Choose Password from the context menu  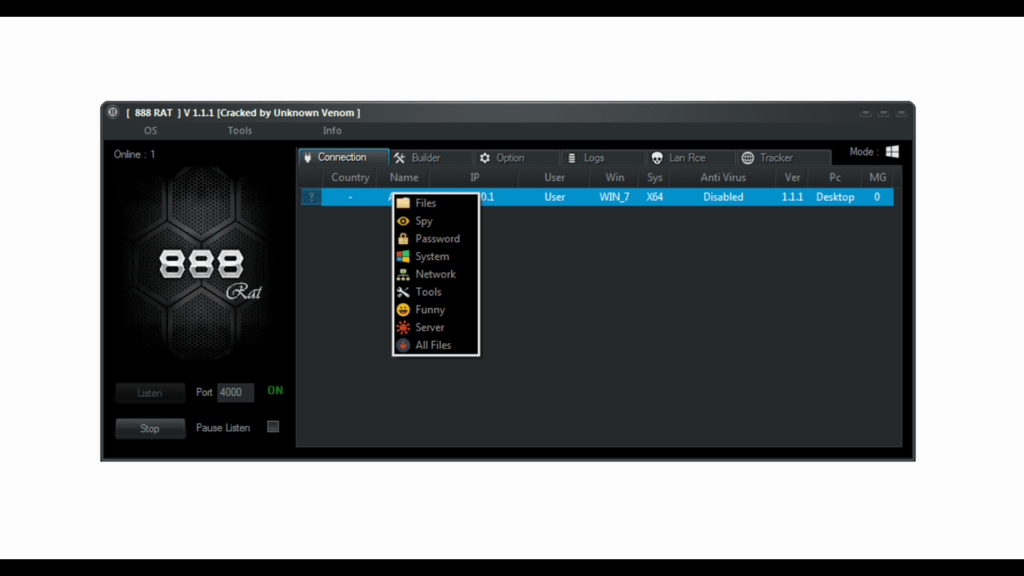(x=436, y=238)
